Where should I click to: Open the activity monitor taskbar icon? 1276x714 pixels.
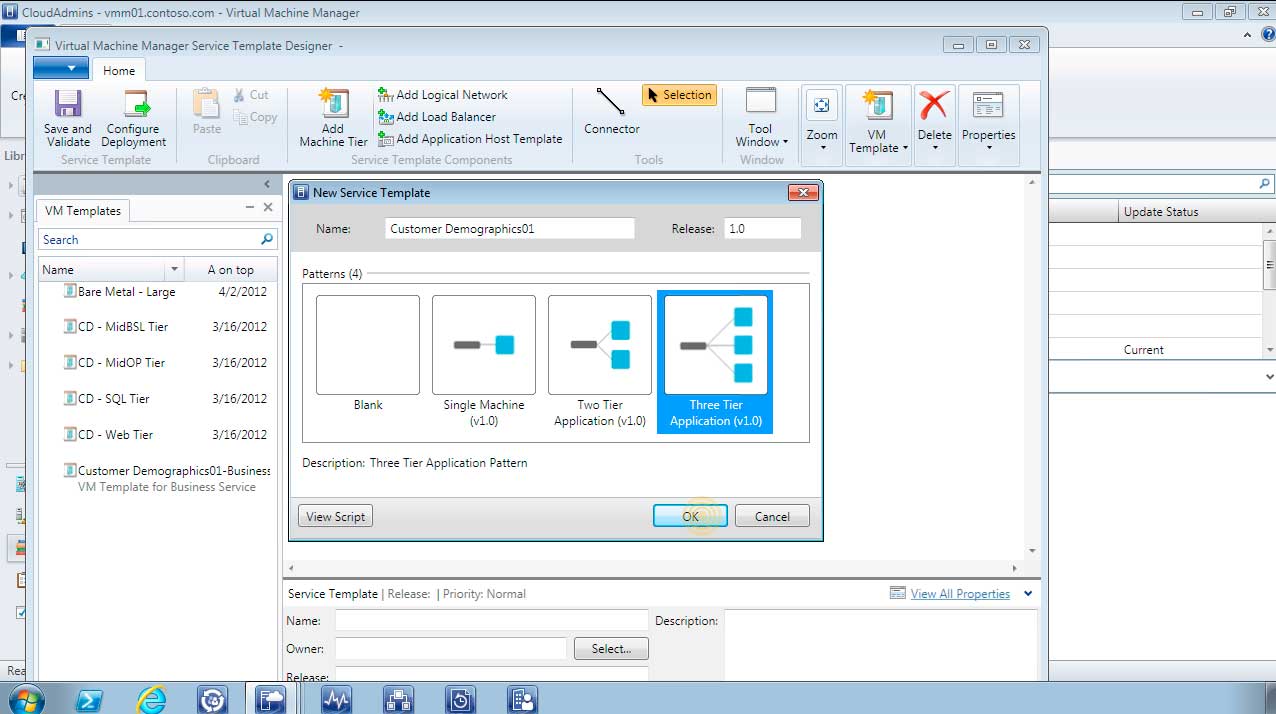336,699
